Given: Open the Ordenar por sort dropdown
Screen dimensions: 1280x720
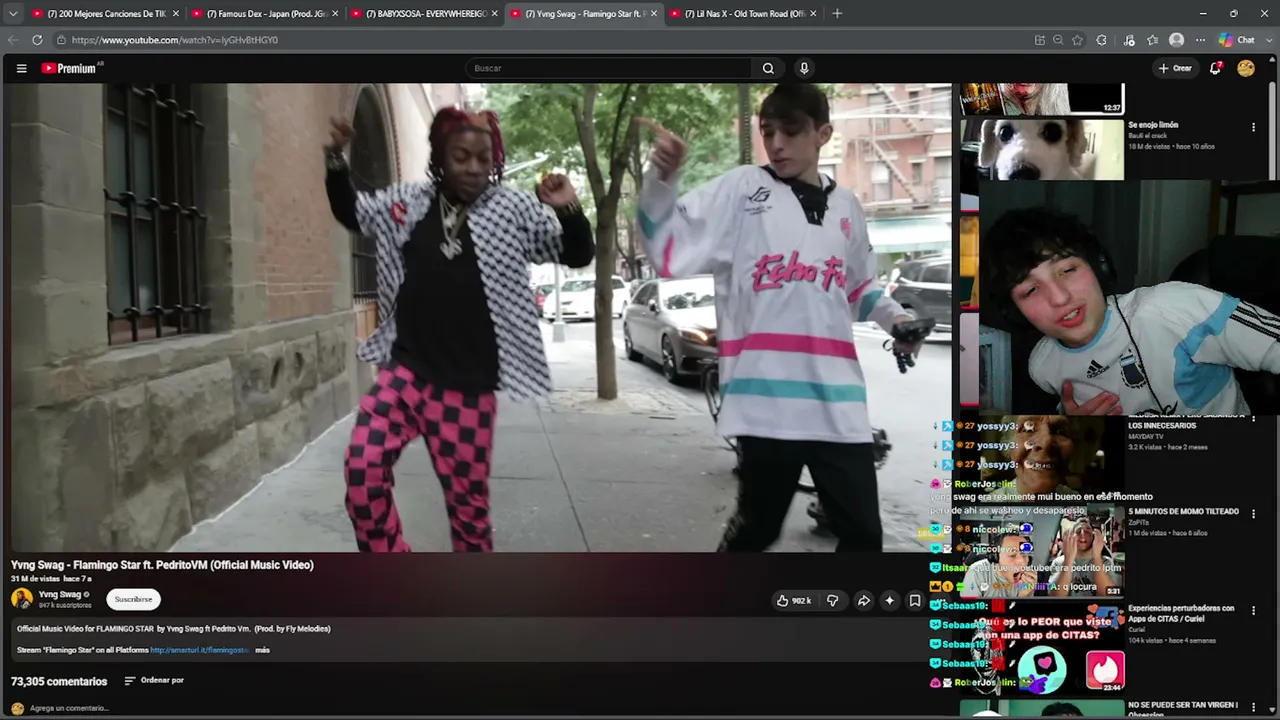Looking at the screenshot, I should (154, 680).
